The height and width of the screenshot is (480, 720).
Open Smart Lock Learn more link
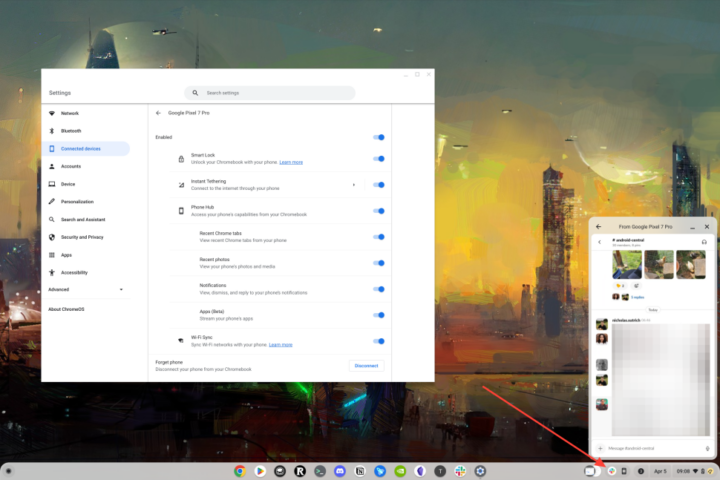[x=291, y=162]
